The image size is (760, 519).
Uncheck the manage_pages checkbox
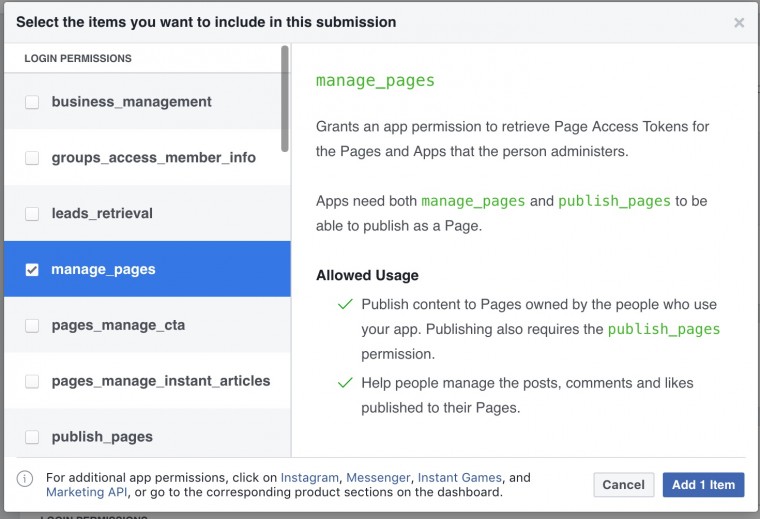pos(32,270)
